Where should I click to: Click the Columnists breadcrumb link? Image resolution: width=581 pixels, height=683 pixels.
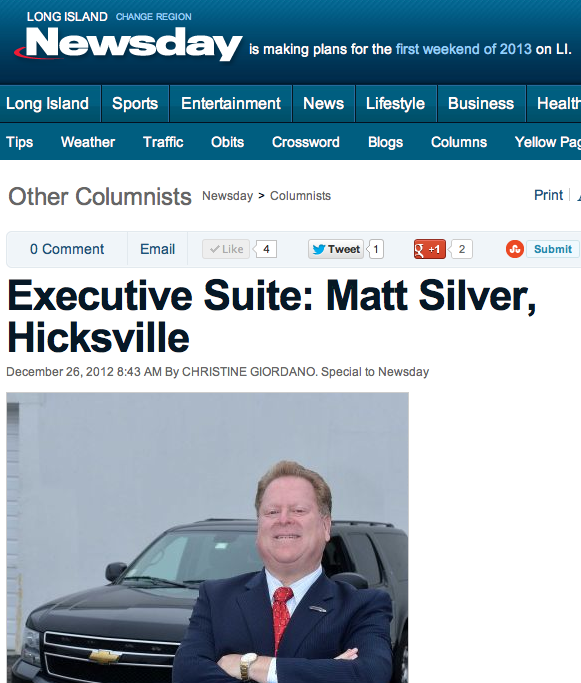[301, 196]
